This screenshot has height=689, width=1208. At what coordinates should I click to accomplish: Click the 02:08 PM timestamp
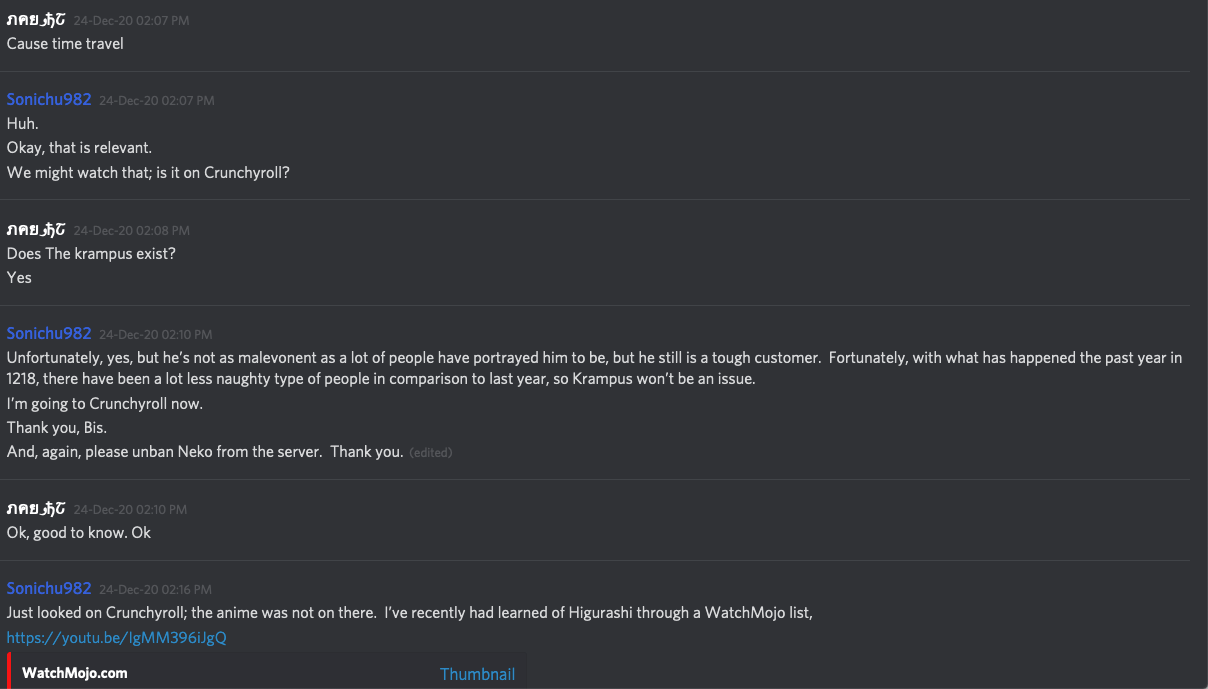pyautogui.click(x=130, y=230)
